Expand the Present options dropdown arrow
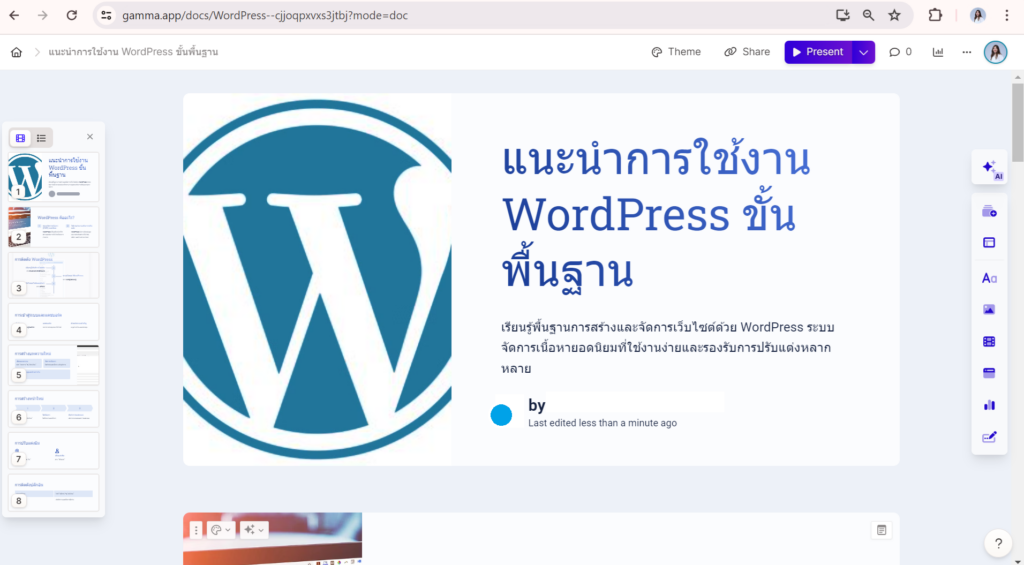 (x=863, y=52)
